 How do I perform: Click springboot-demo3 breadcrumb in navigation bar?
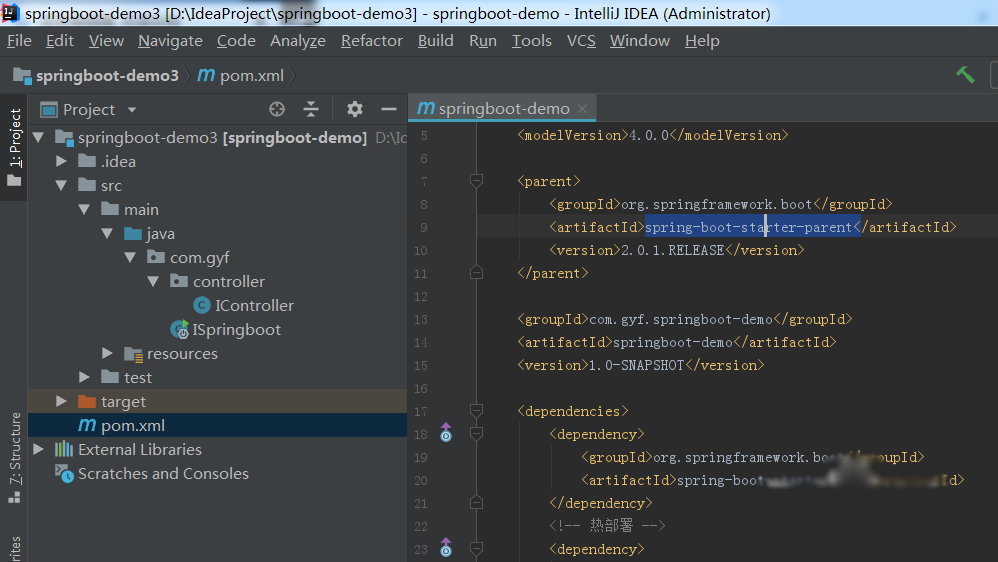click(107, 76)
